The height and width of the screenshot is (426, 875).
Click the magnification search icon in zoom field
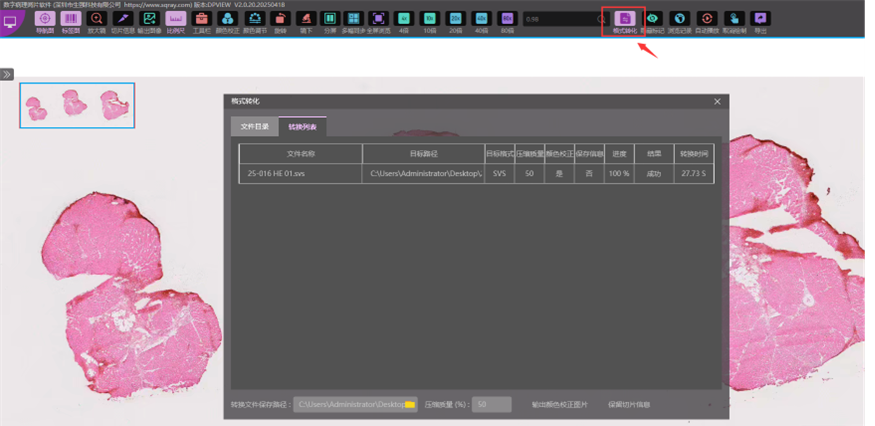pyautogui.click(x=601, y=20)
